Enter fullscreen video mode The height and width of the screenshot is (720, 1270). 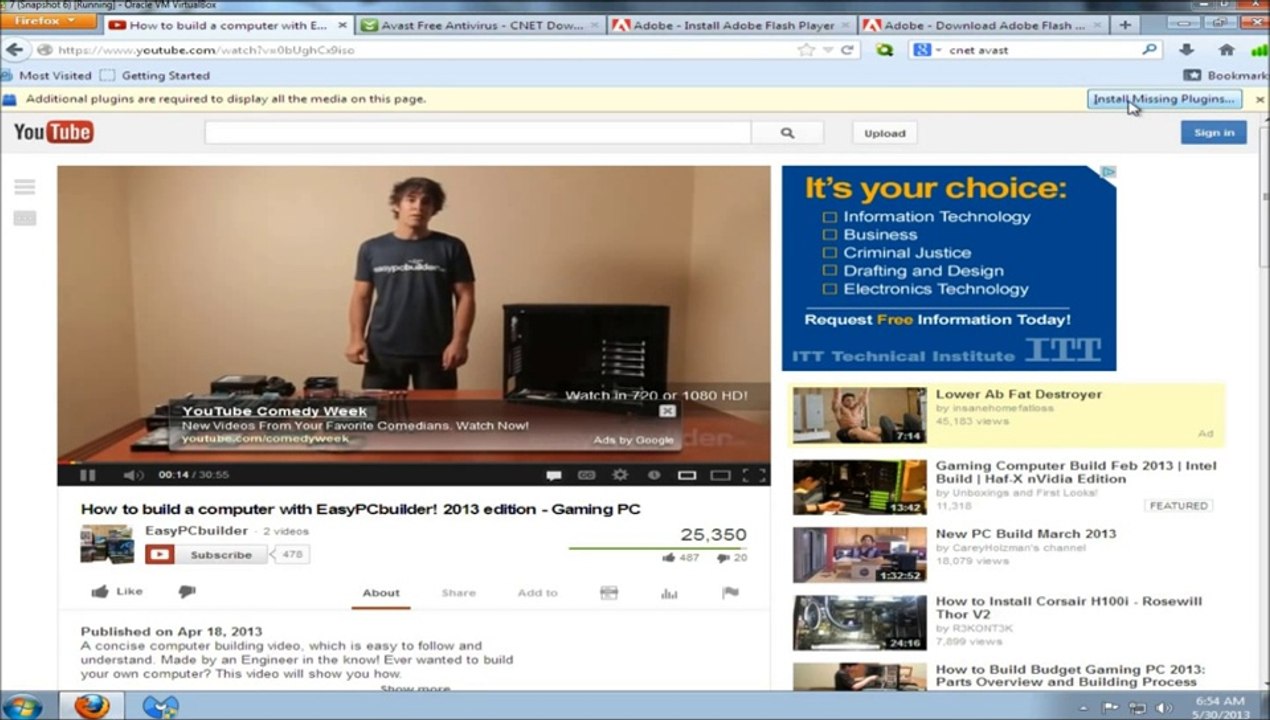click(755, 475)
